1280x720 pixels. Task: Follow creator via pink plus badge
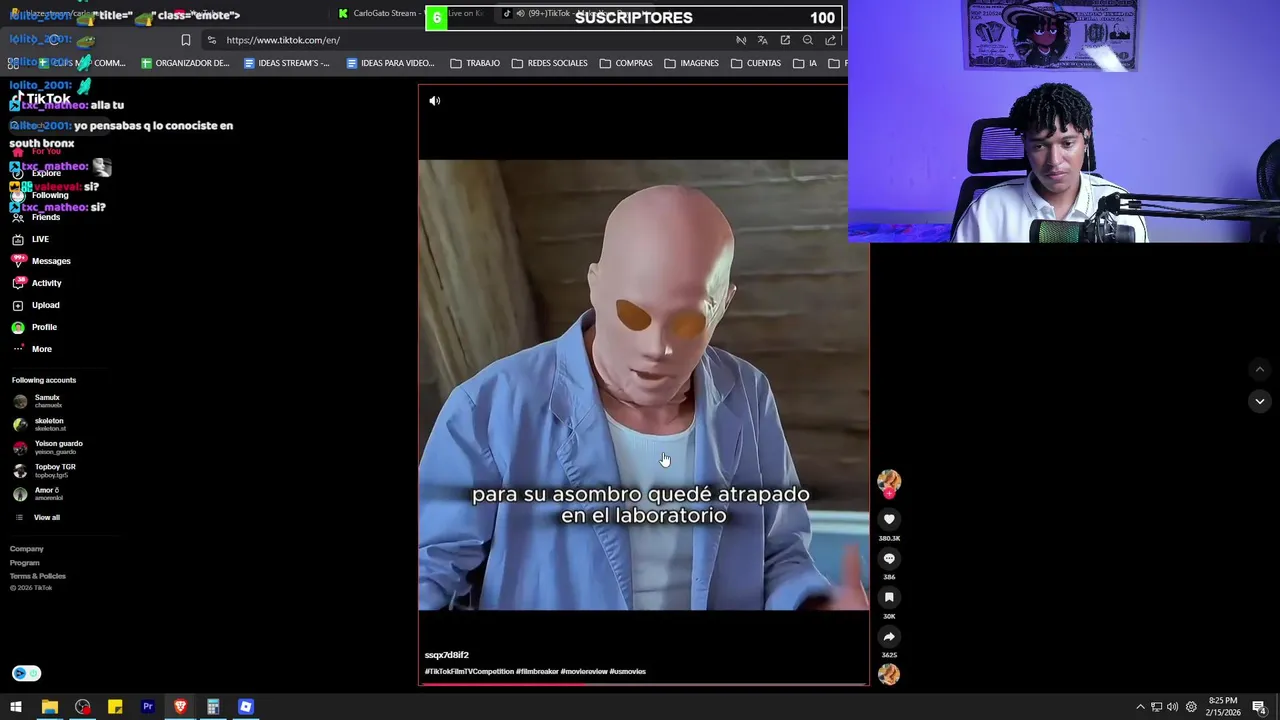(889, 494)
